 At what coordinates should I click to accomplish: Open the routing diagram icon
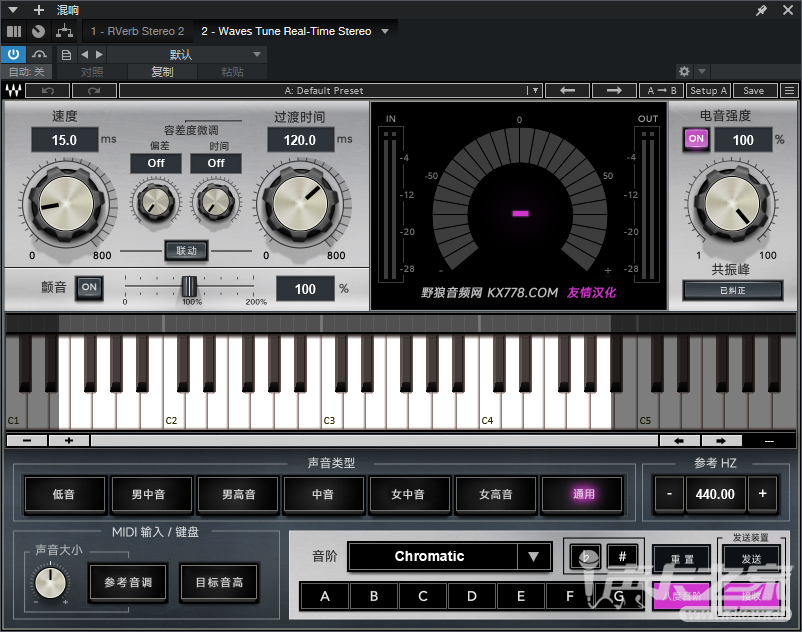[x=64, y=32]
